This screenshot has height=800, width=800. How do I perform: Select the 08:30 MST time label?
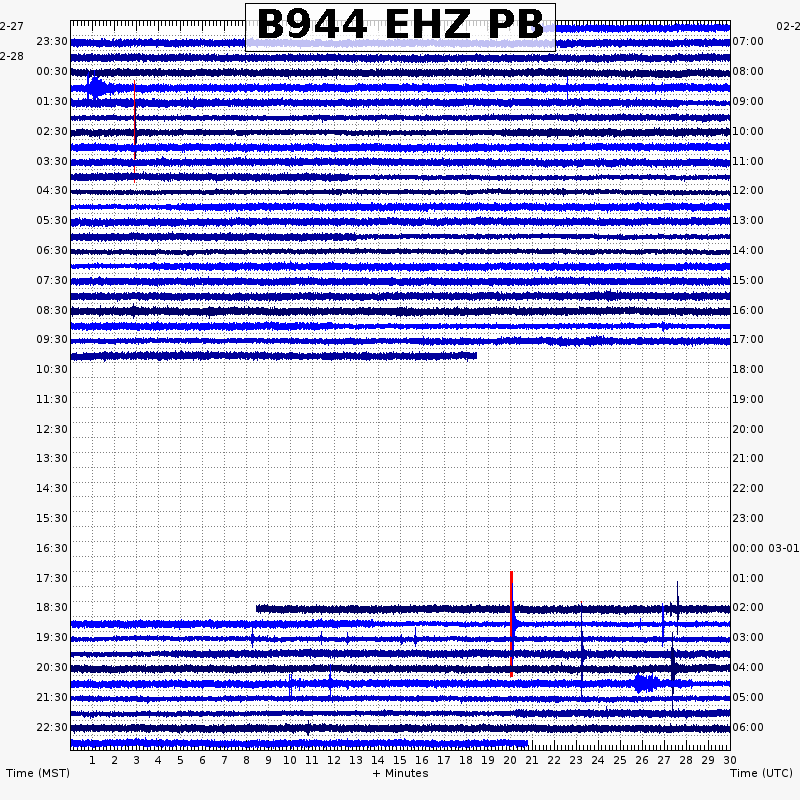[x=52, y=311]
